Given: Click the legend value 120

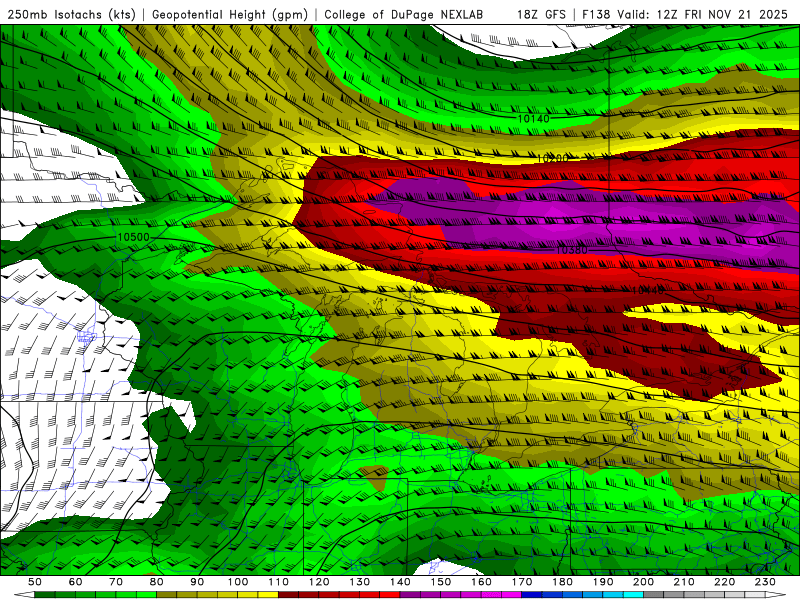Looking at the screenshot, I should pyautogui.click(x=319, y=582).
